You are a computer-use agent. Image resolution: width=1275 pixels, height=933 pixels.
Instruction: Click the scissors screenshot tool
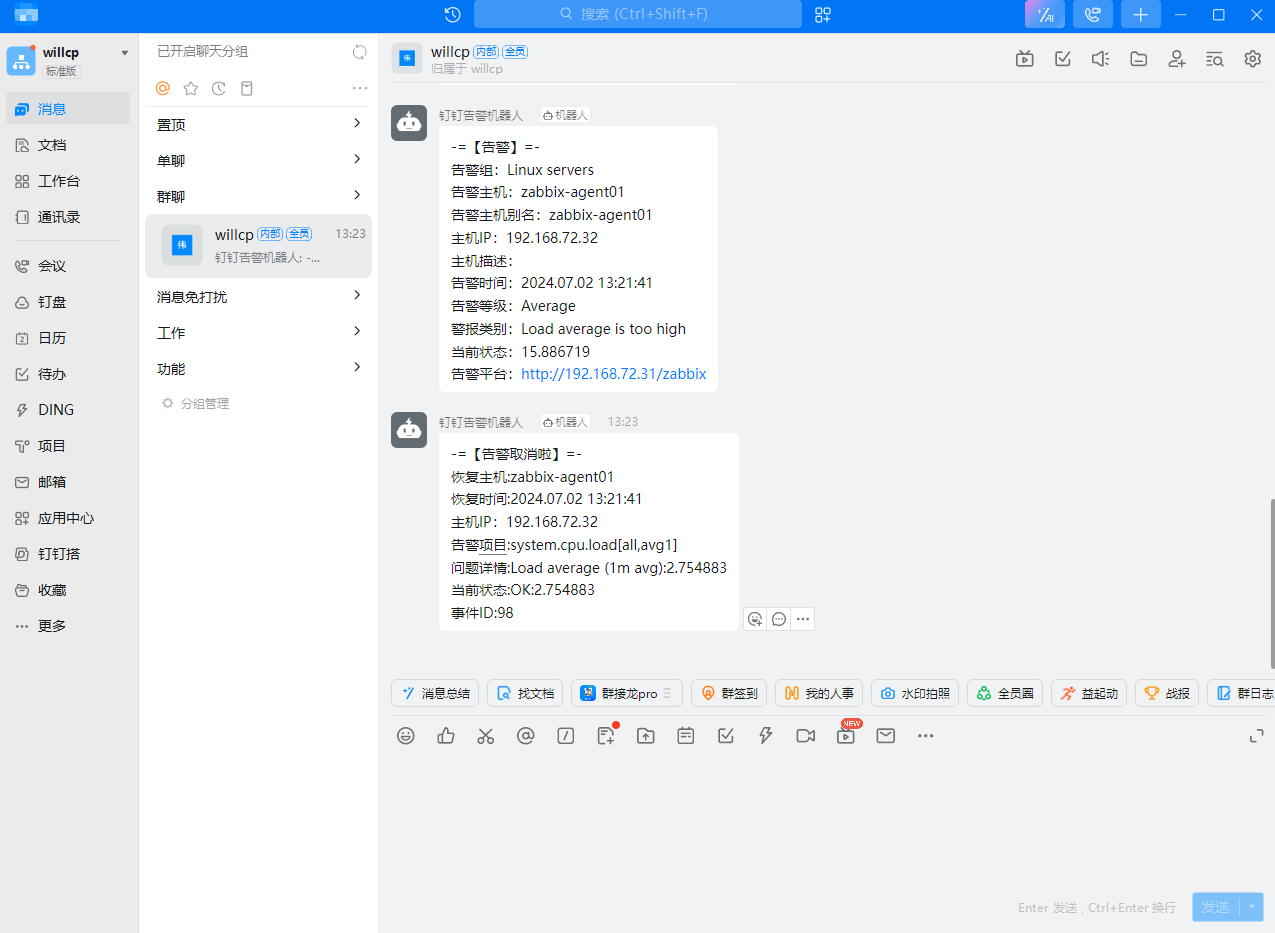click(486, 736)
